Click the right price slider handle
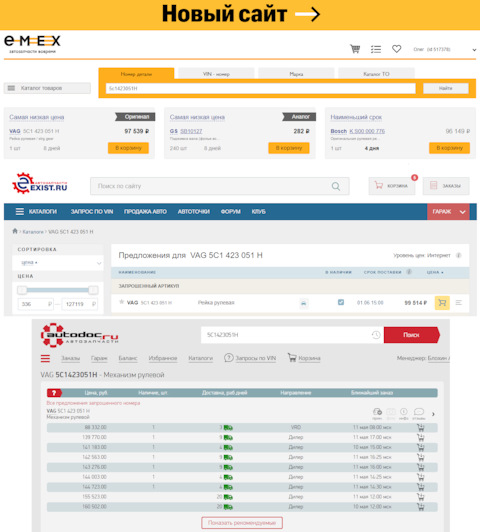The width and height of the screenshot is (480, 532). (93, 290)
